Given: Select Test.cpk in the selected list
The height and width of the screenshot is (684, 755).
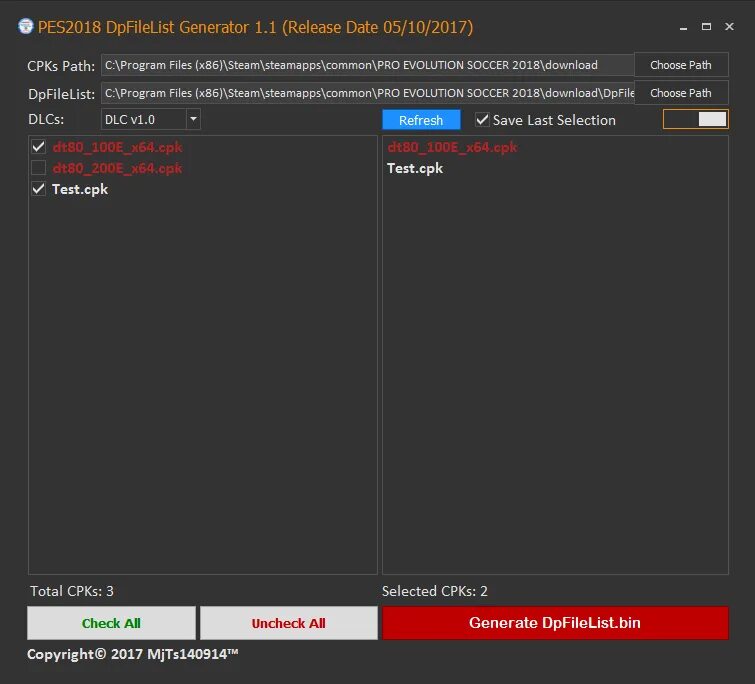Looking at the screenshot, I should tap(415, 168).
